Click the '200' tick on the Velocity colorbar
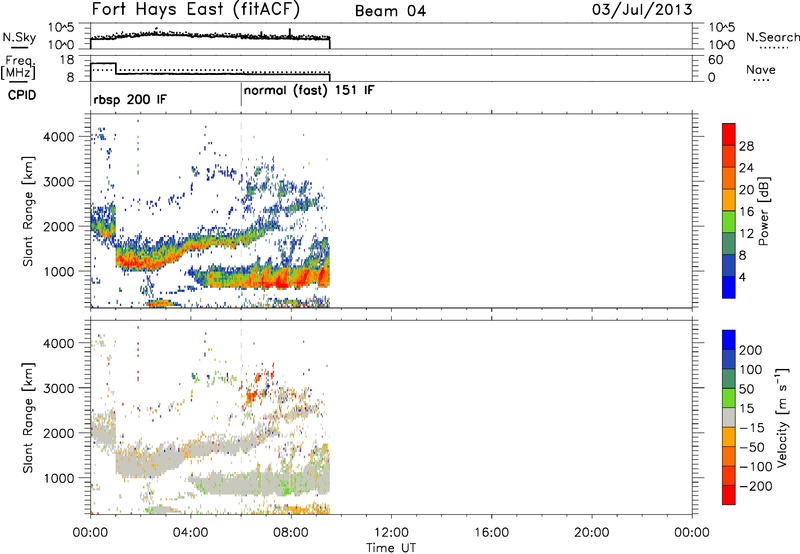Screen dimensions: 800x554 click(751, 350)
